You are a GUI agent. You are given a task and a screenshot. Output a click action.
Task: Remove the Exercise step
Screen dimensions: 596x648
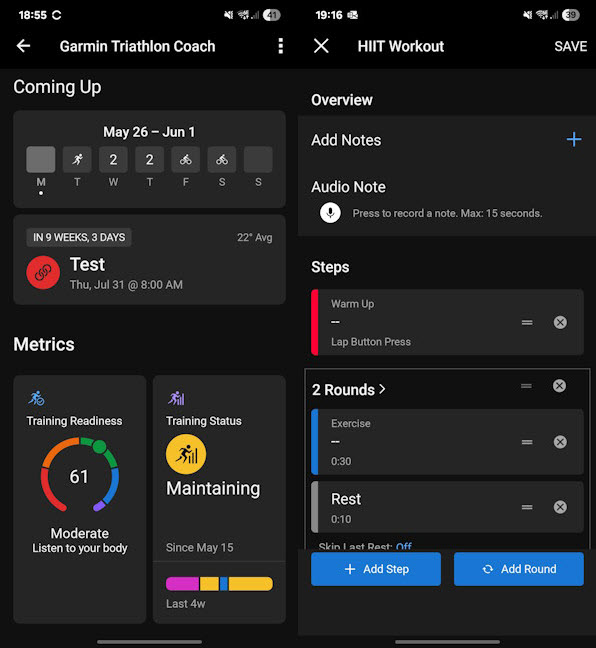point(560,442)
